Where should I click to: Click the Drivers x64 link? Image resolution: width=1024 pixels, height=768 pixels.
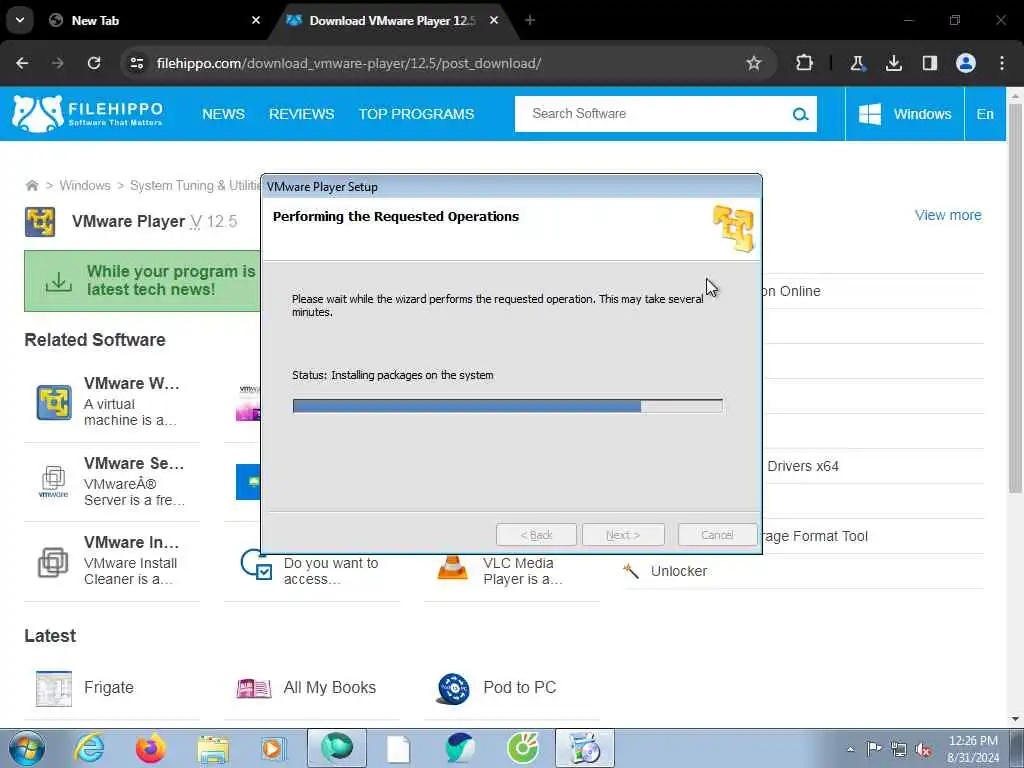[x=803, y=466]
